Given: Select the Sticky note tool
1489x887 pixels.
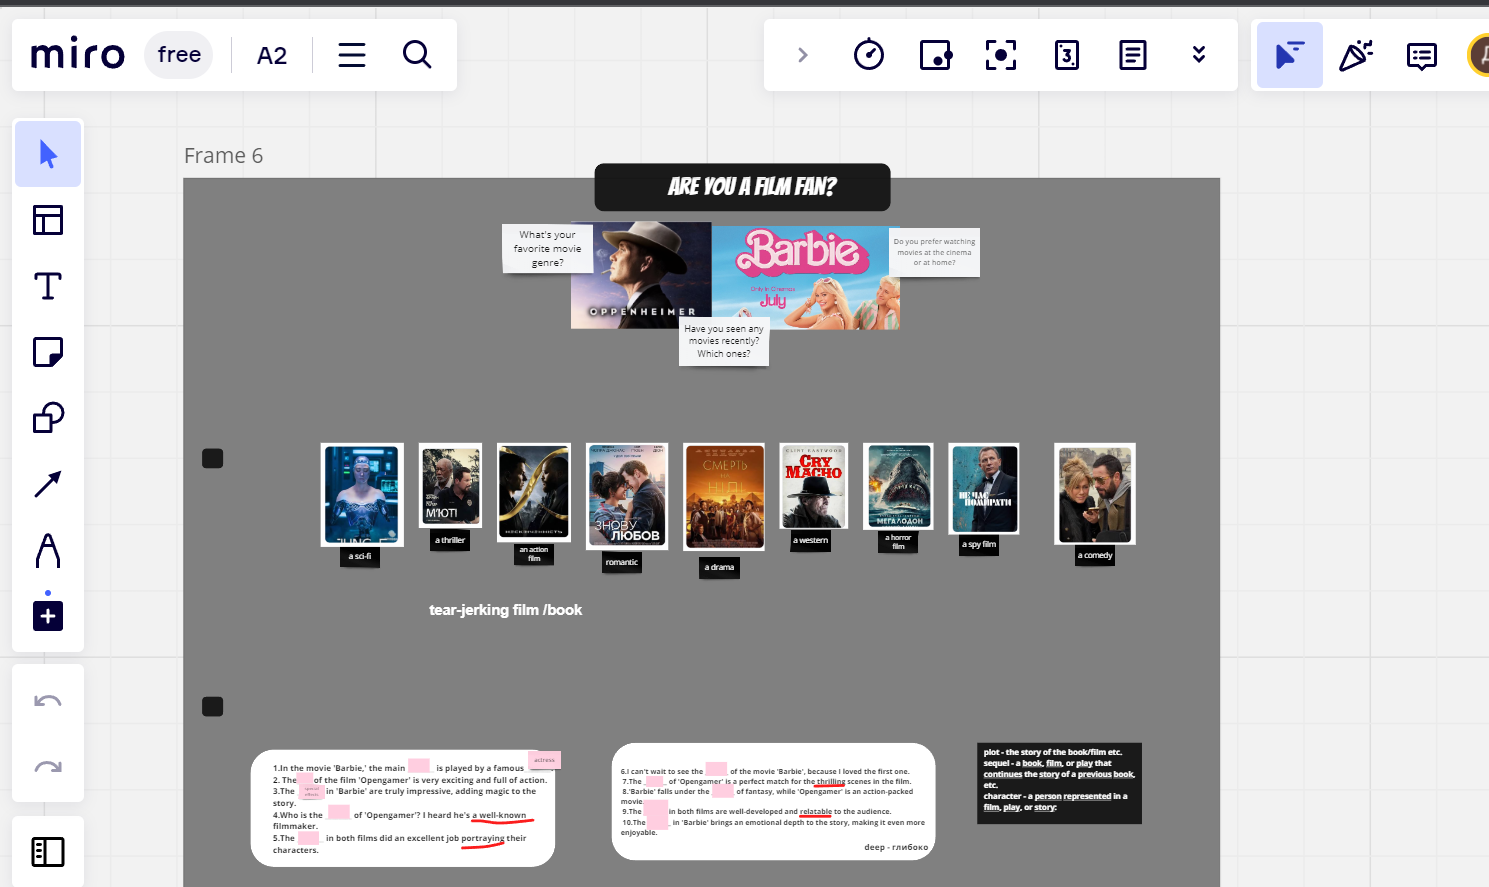Looking at the screenshot, I should [48, 352].
